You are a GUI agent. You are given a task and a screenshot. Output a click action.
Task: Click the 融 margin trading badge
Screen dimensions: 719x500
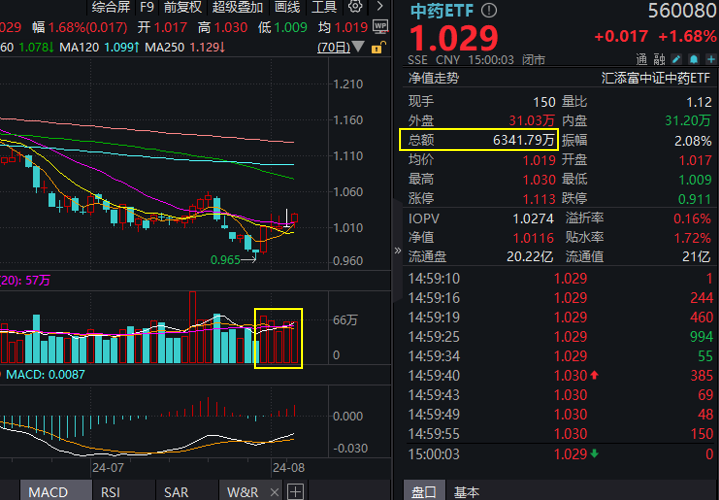[x=659, y=59]
